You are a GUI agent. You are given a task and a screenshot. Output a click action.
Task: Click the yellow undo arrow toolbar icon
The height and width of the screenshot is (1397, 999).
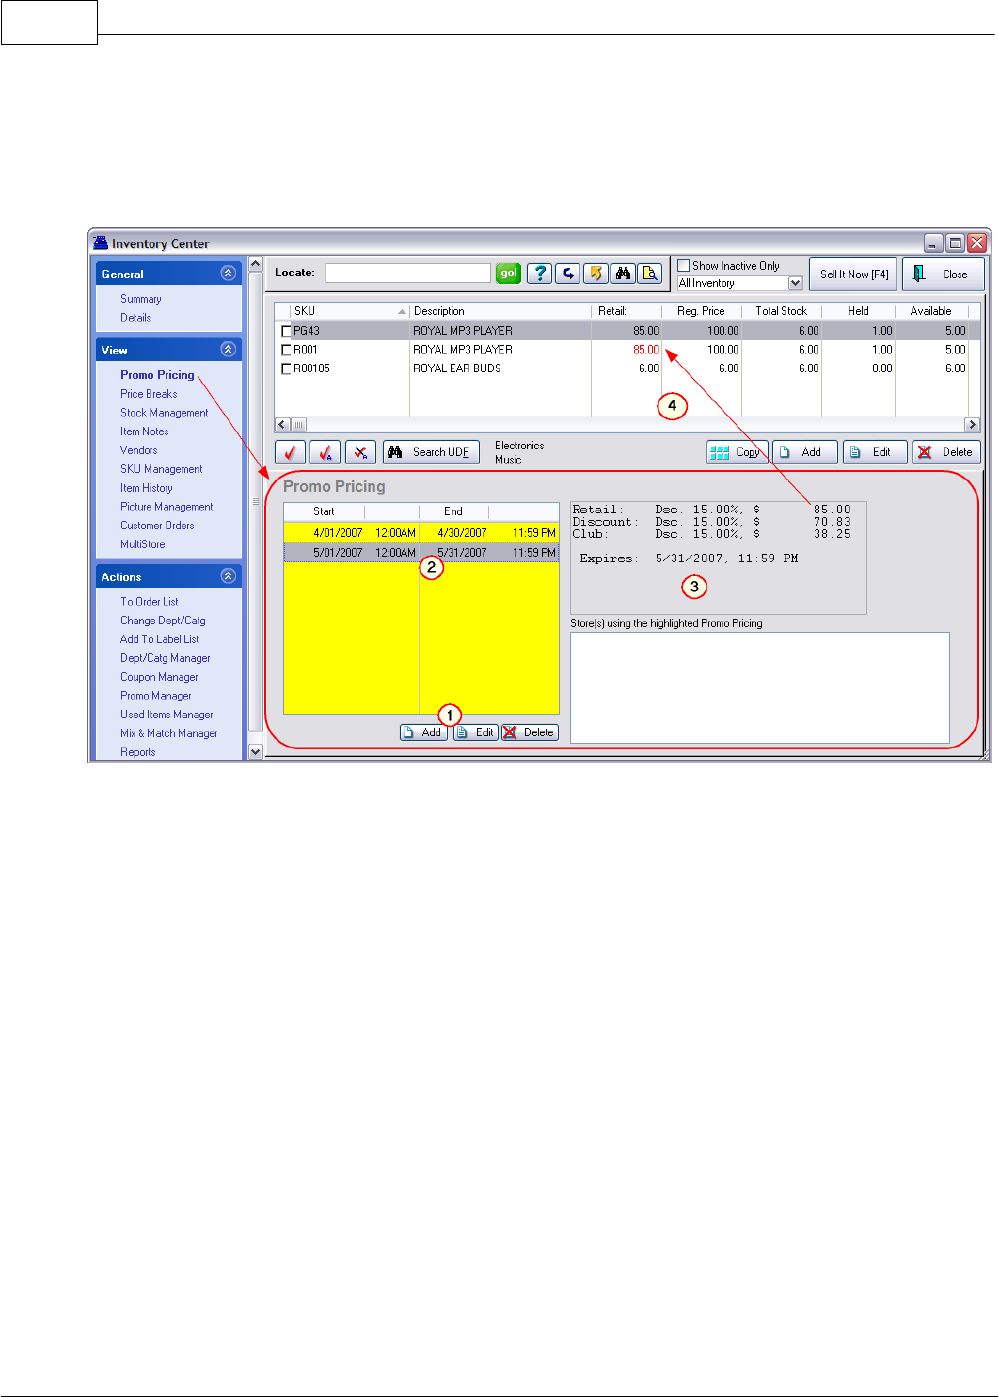point(595,273)
